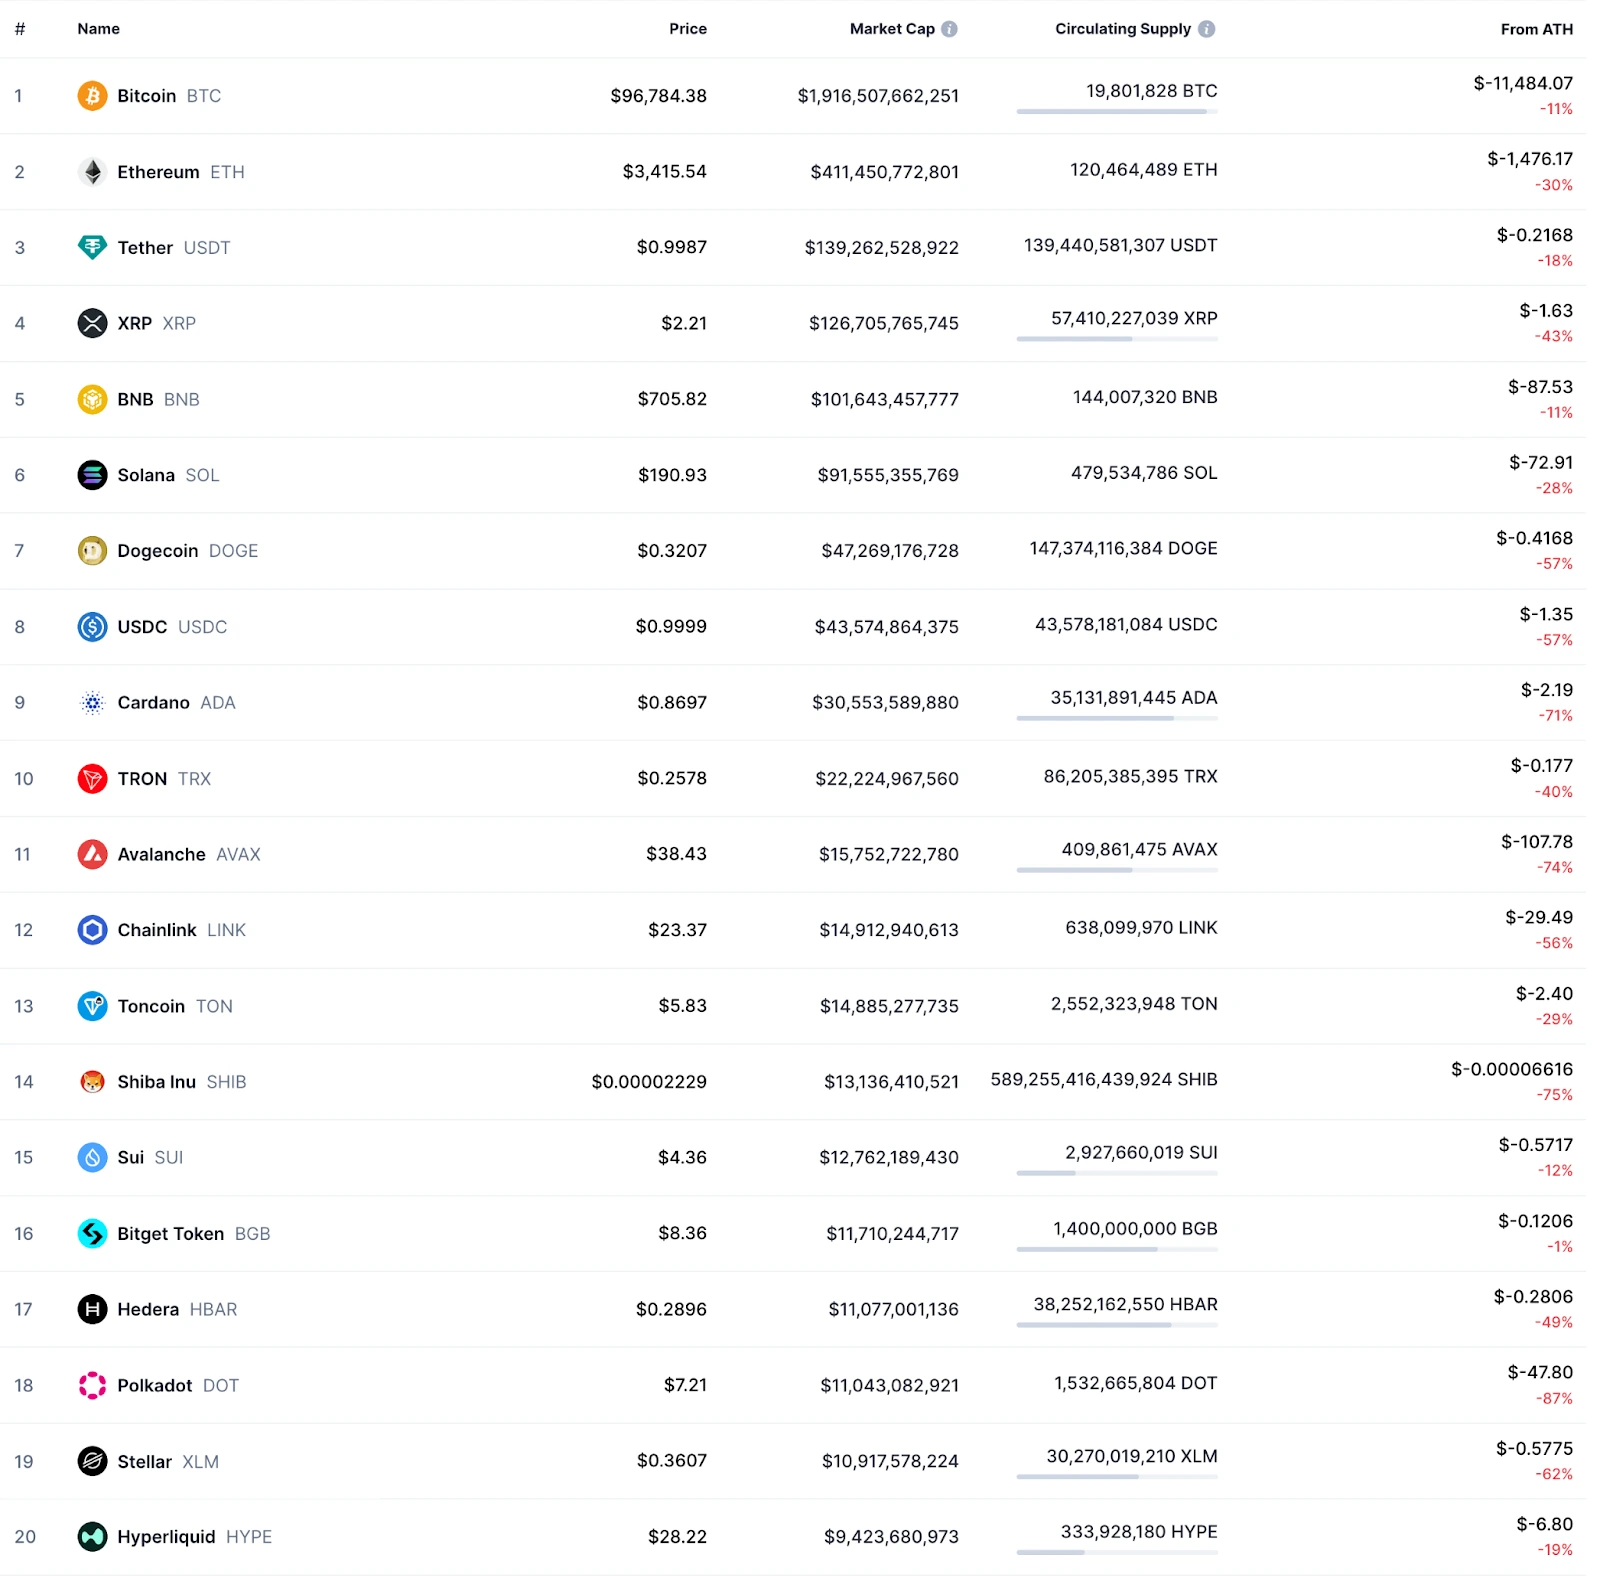Open the Bitget Token BGB link
Screen dimensions: 1600x1580
point(193,1234)
